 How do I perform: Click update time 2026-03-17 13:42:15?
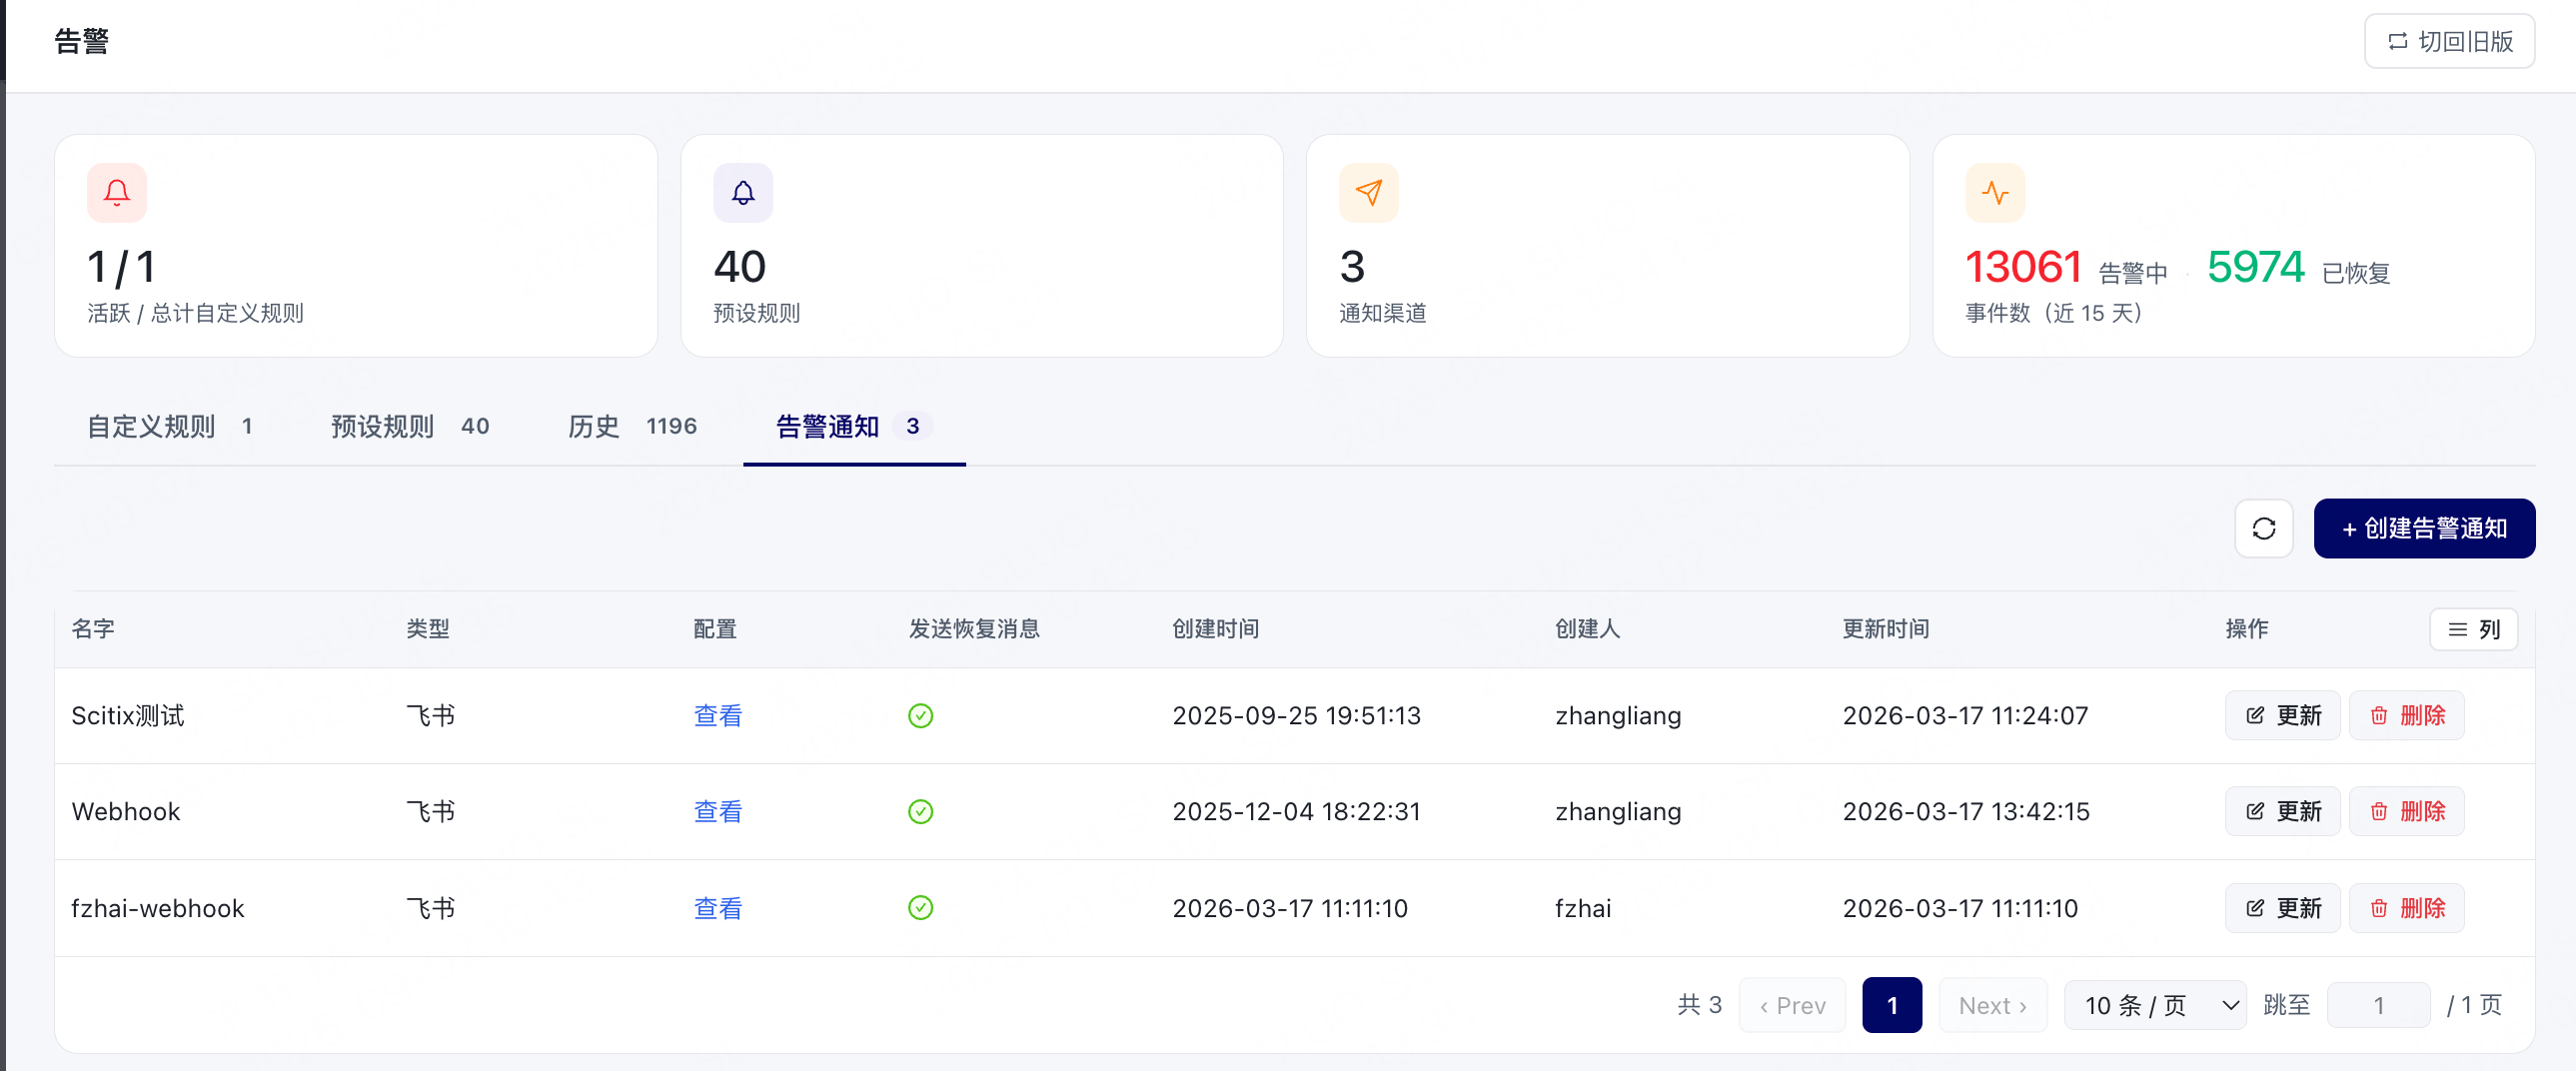click(1966, 812)
